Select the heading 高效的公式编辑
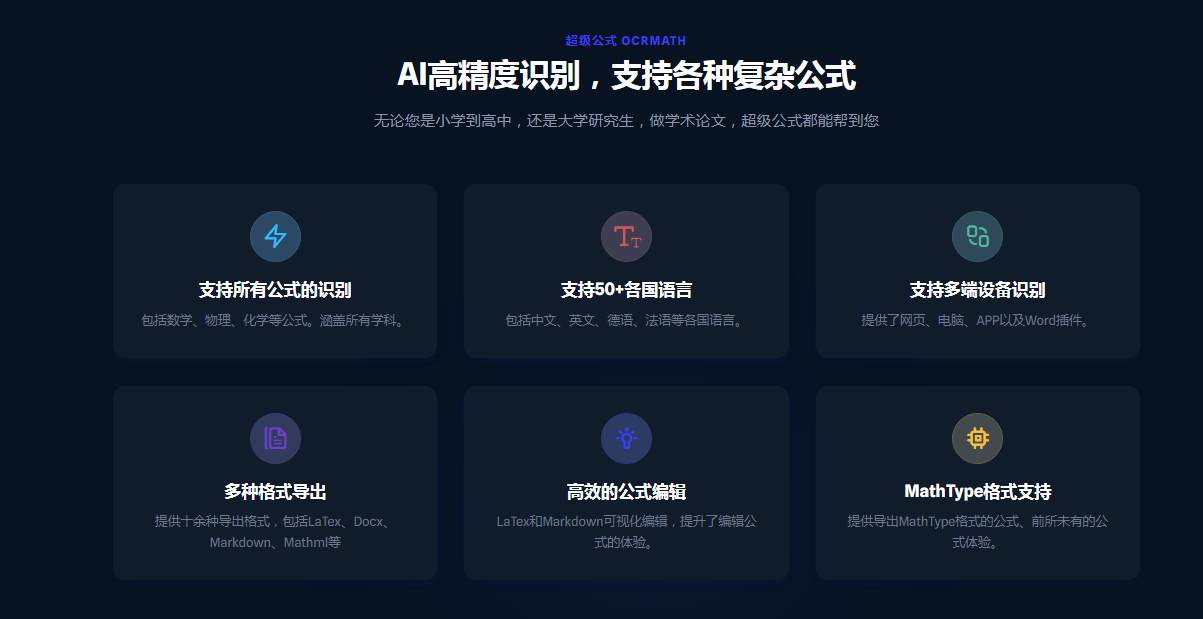 point(626,492)
